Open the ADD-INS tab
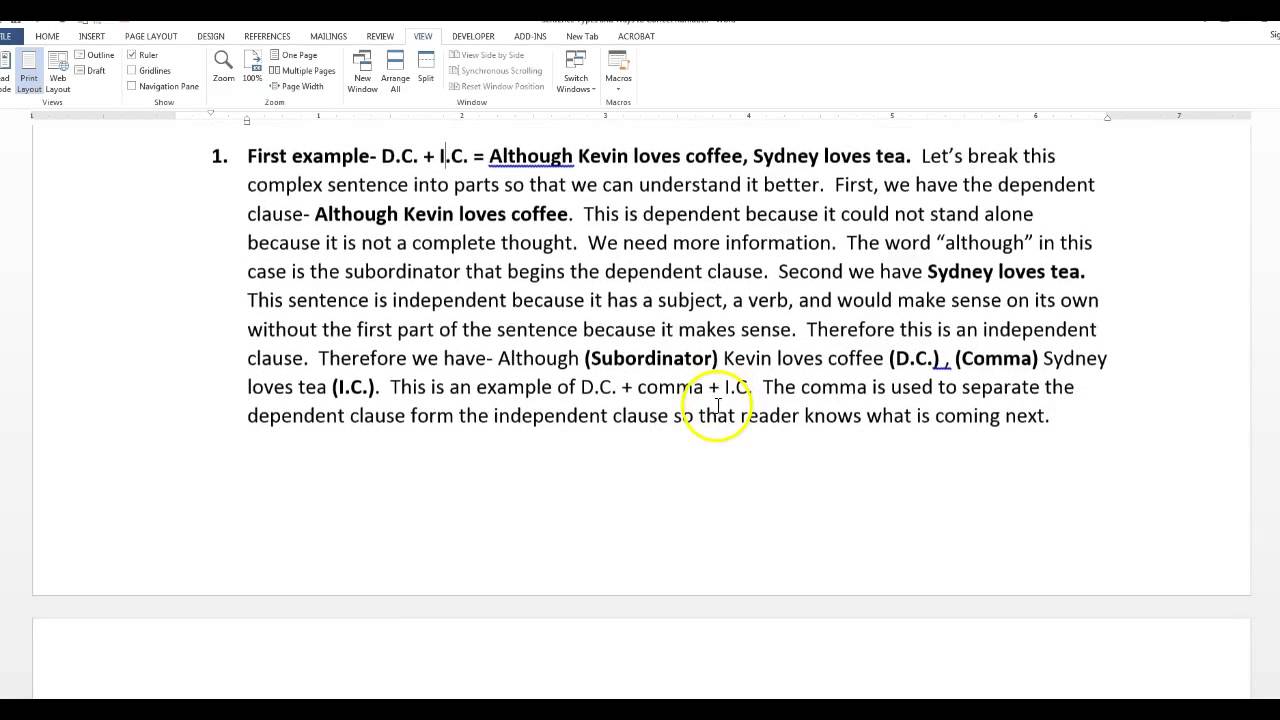Screen dimensions: 1280x720 pyautogui.click(x=530, y=36)
